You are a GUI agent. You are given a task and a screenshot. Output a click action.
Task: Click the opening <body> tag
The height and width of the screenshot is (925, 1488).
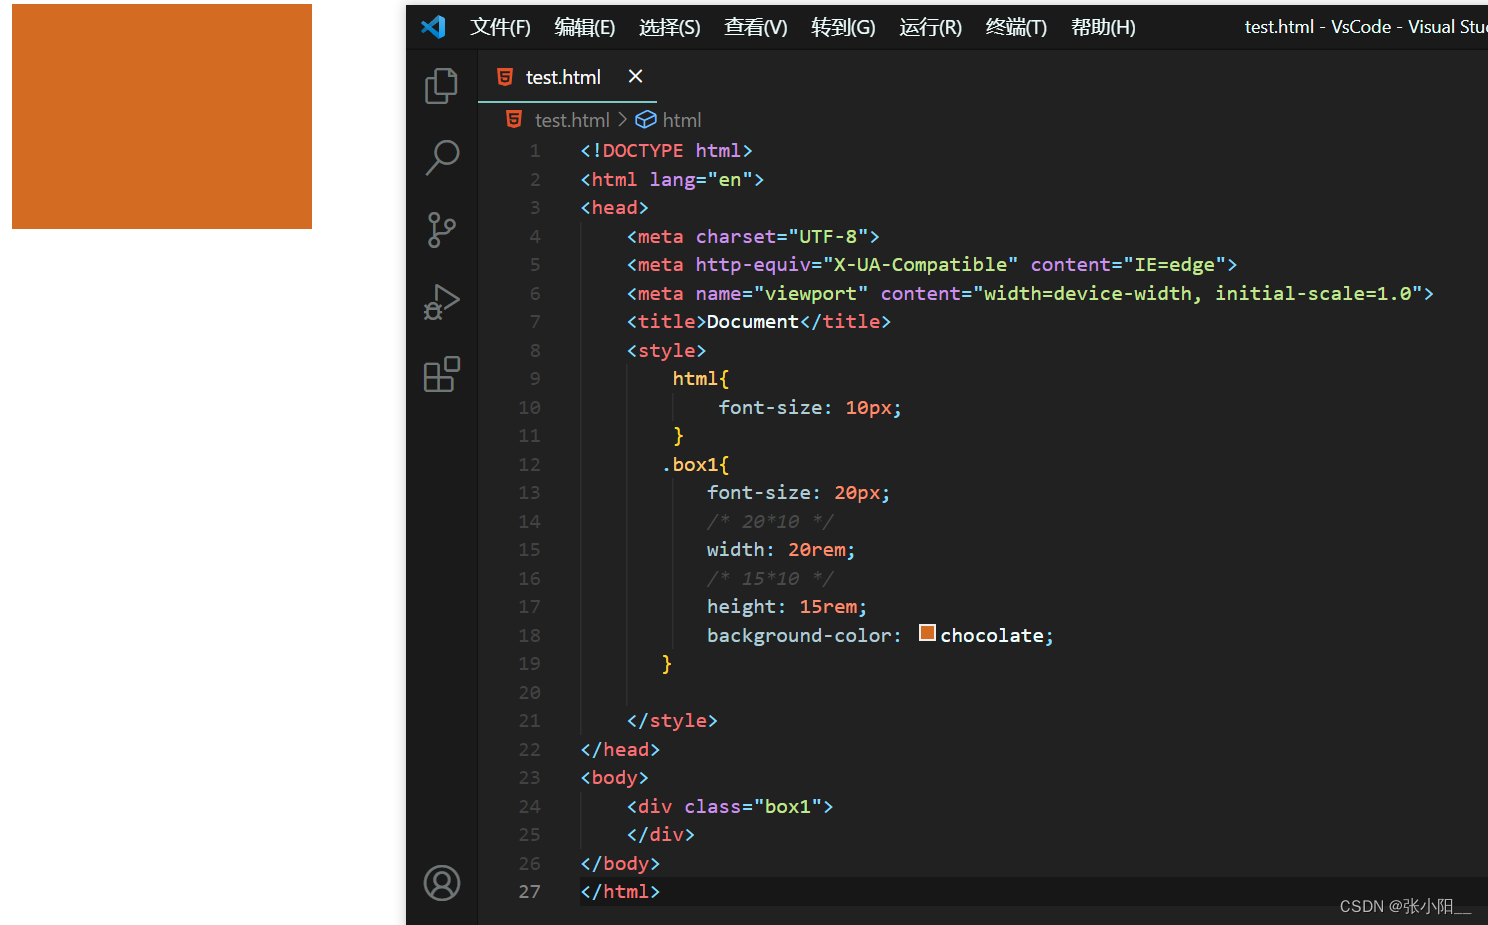point(614,777)
